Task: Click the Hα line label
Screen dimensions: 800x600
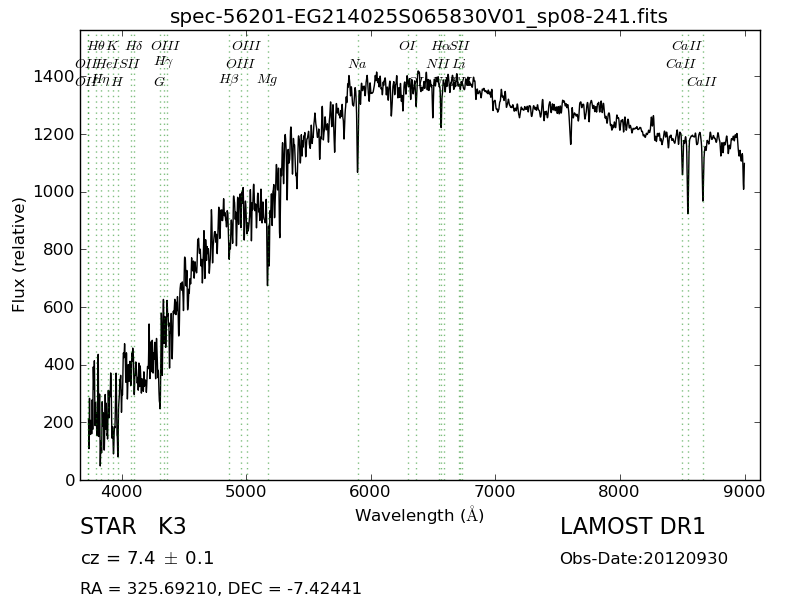Action: (440, 46)
